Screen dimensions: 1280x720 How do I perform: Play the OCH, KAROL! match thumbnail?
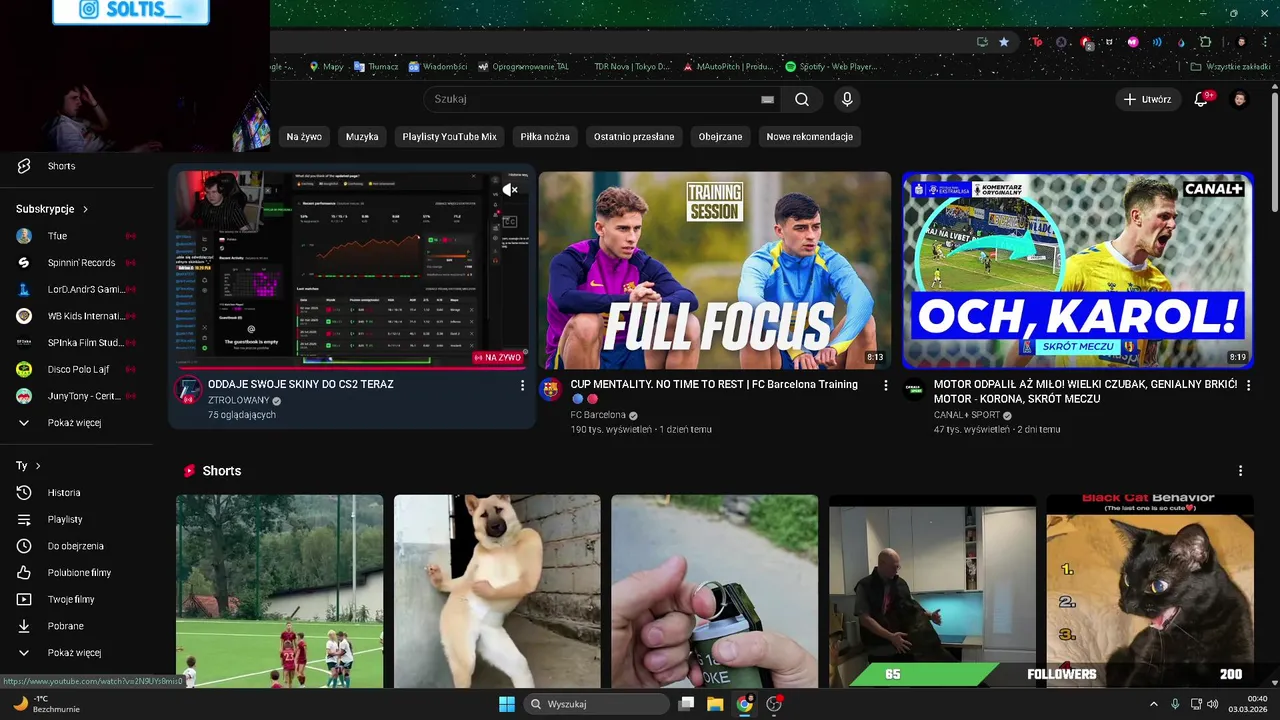(x=1078, y=270)
